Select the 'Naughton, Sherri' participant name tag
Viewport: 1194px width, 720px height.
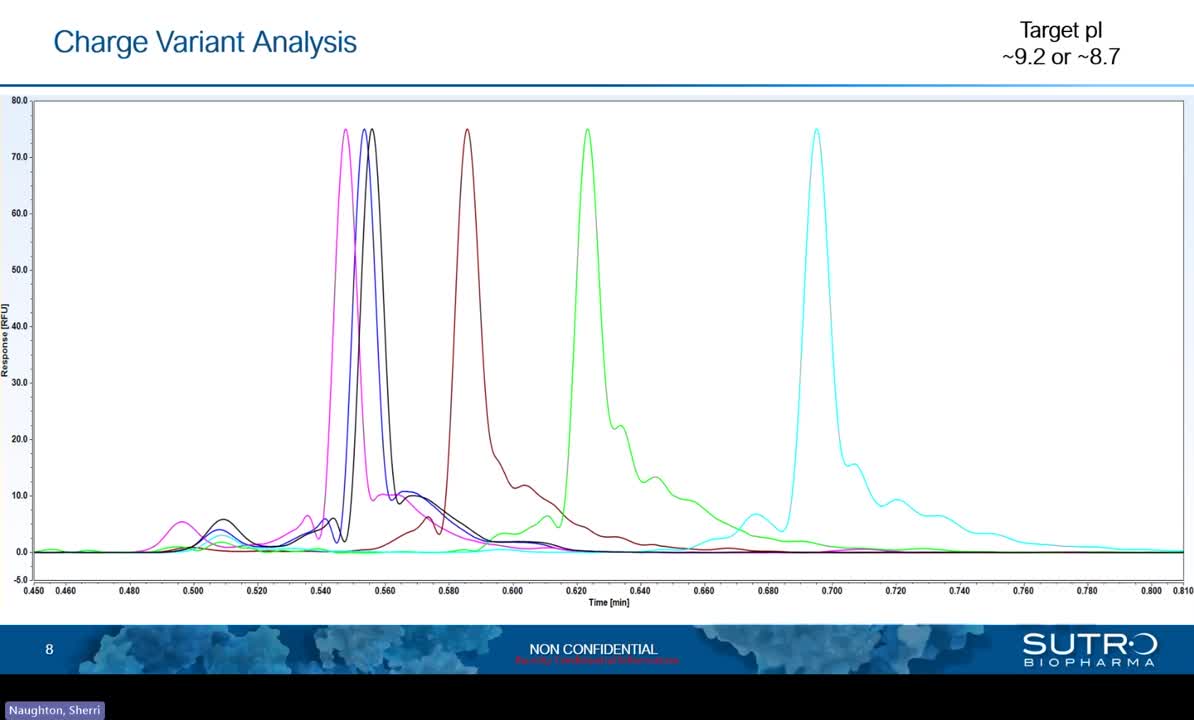point(54,710)
